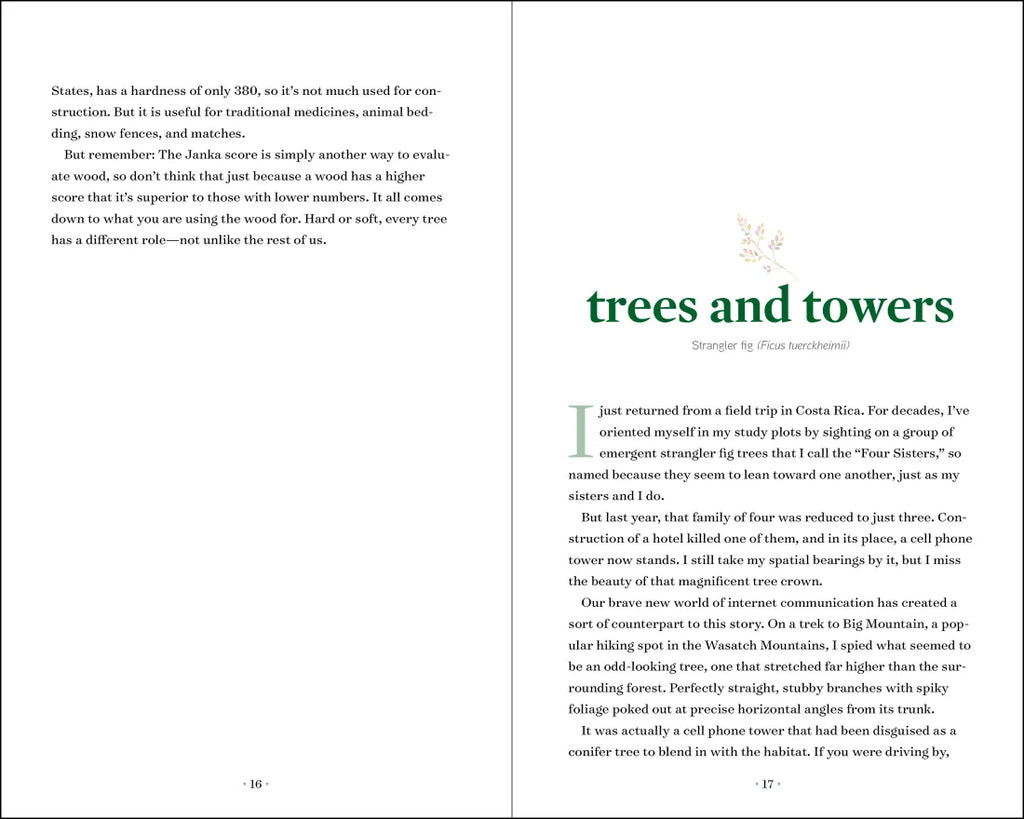Click the paragraph starting "But last year"
The height and width of the screenshot is (819, 1024).
pos(769,549)
